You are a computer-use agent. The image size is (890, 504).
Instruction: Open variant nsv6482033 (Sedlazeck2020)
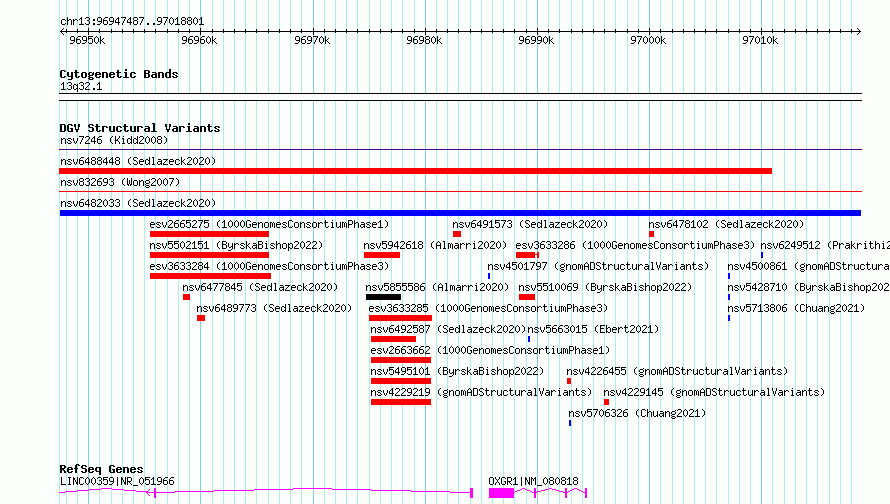[x=138, y=203]
